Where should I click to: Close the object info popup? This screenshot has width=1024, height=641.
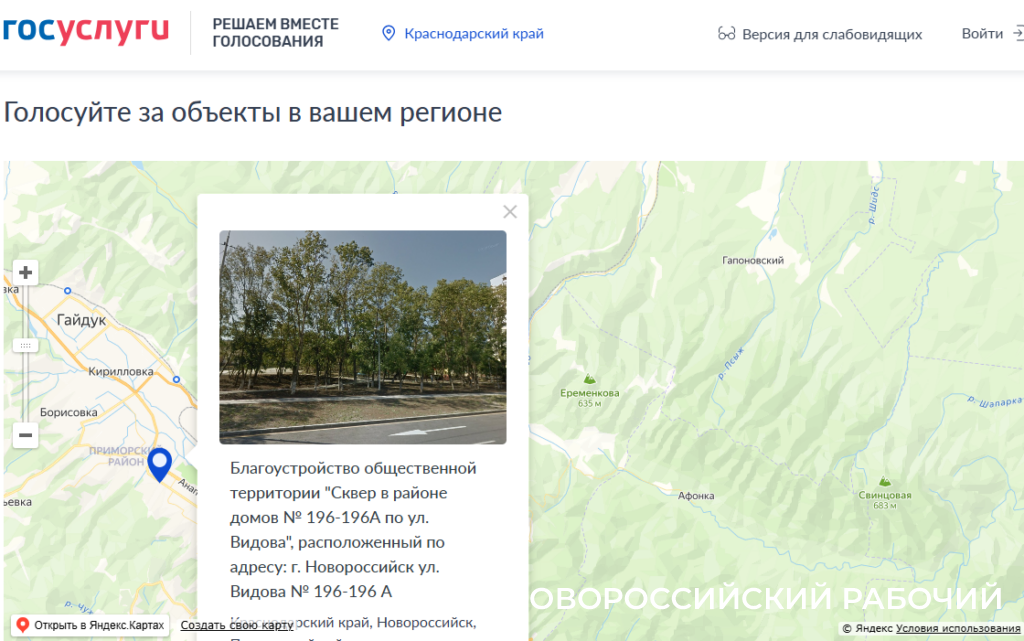click(510, 212)
